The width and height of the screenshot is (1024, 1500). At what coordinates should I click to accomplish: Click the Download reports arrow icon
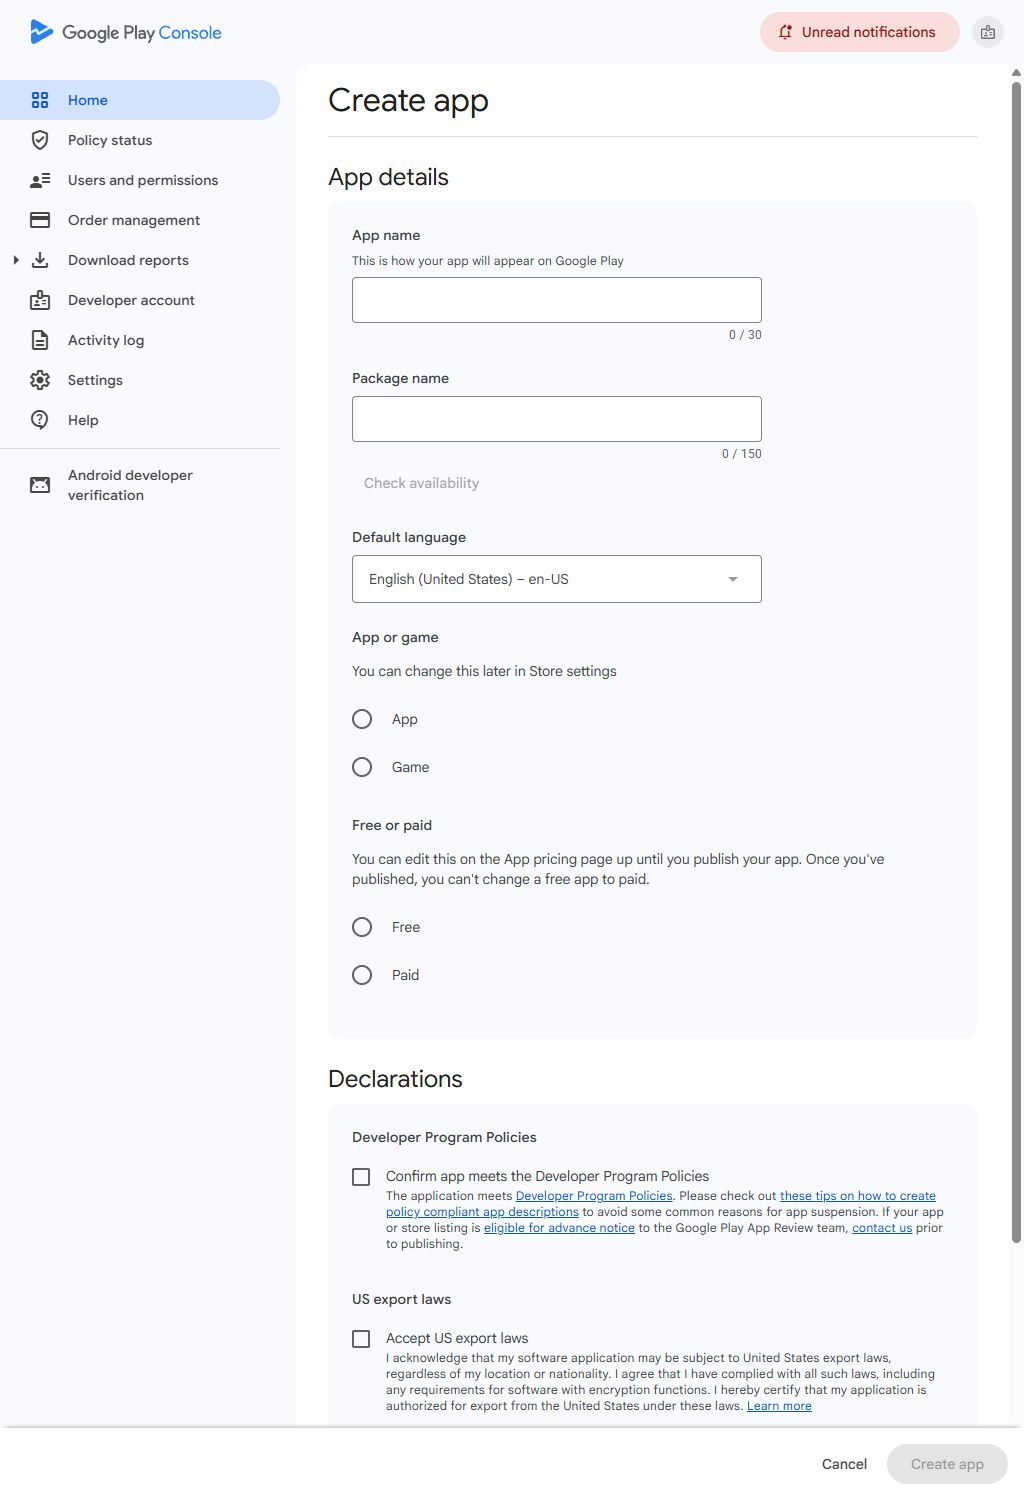point(40,260)
